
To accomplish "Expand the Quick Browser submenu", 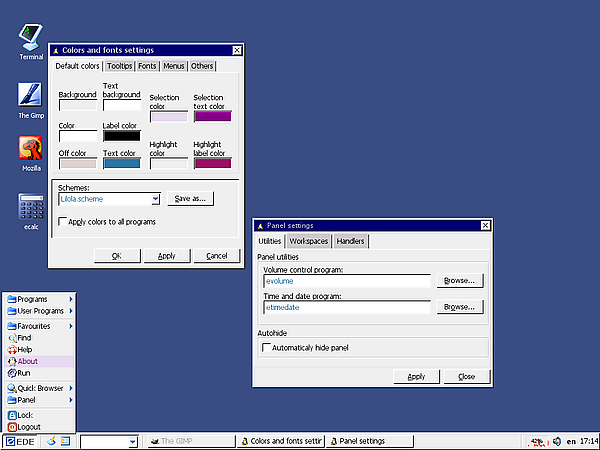I will pos(40,388).
